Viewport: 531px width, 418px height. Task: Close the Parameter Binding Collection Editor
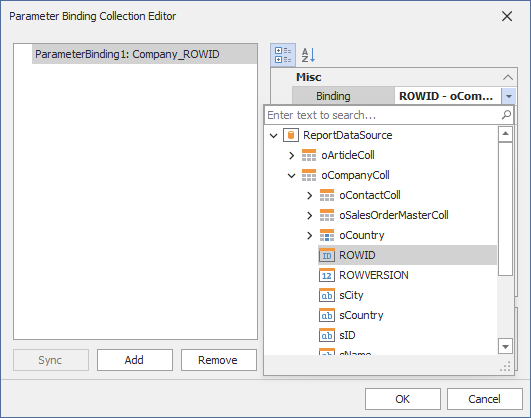click(x=507, y=16)
